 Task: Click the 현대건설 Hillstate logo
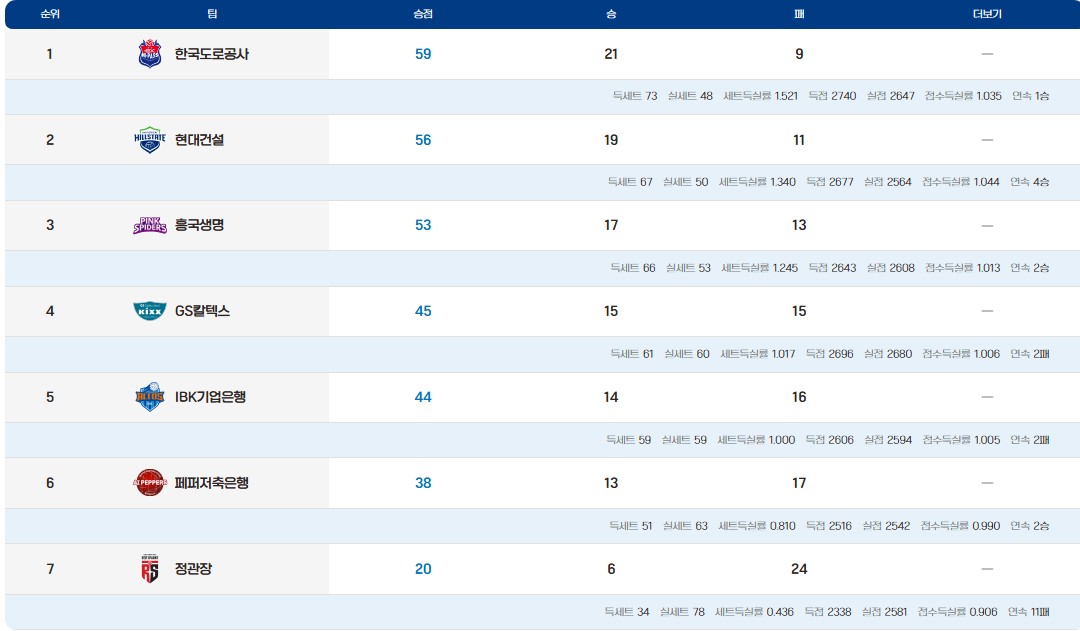149,140
